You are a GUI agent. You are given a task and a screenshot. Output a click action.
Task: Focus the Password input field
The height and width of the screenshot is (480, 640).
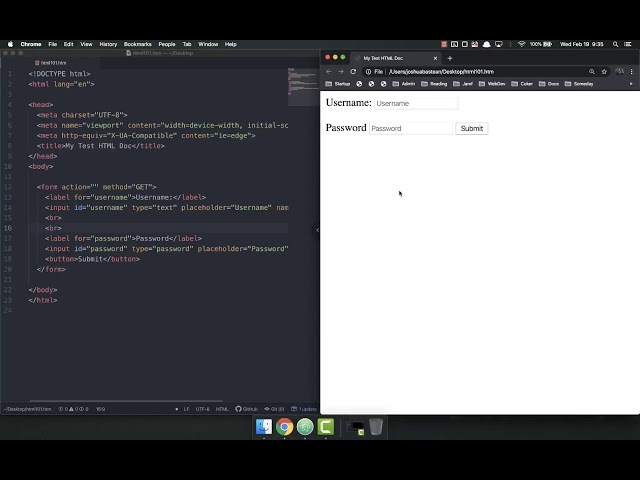411,128
